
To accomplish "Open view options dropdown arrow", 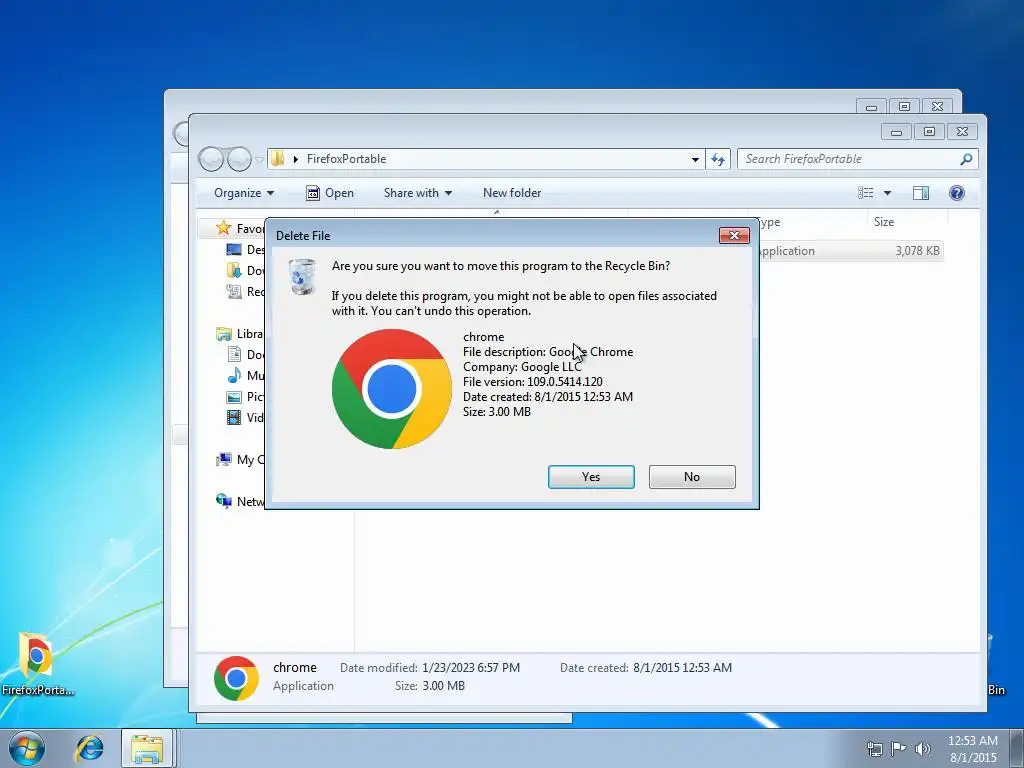I will pos(888,193).
